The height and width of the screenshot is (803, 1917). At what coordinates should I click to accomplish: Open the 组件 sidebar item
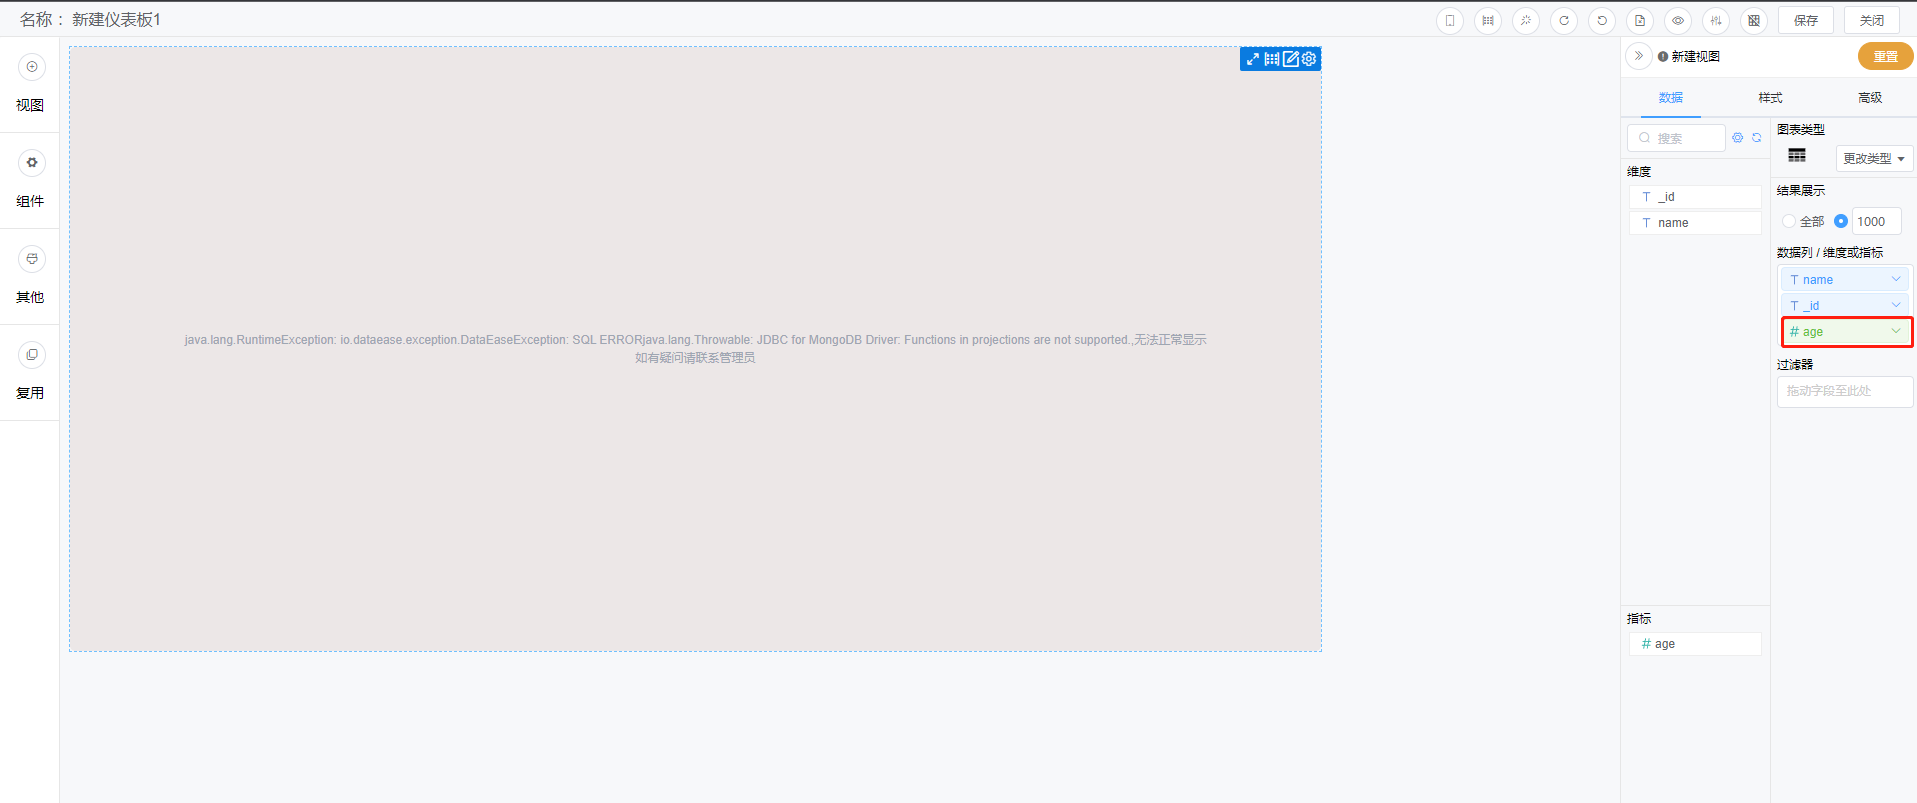(x=30, y=180)
